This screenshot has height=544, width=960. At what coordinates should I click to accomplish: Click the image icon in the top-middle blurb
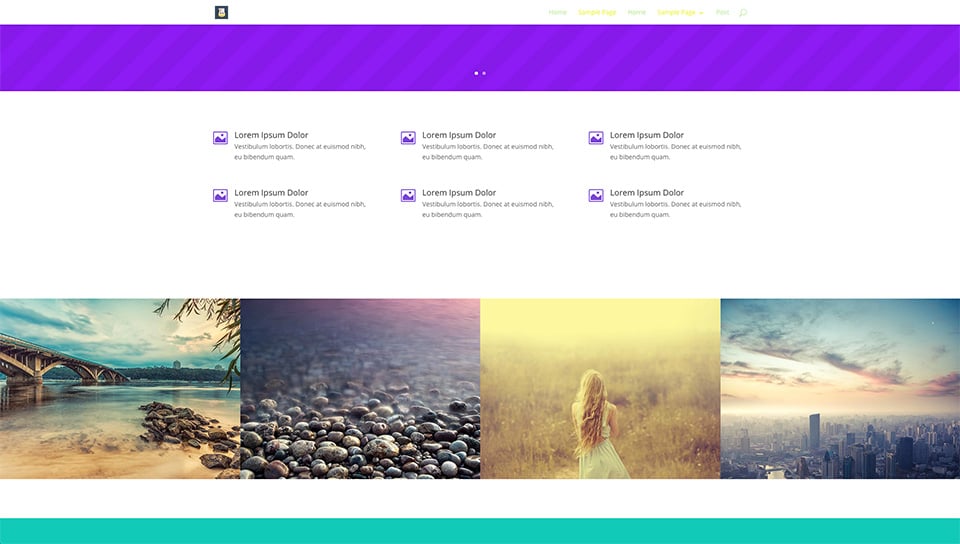(x=408, y=138)
